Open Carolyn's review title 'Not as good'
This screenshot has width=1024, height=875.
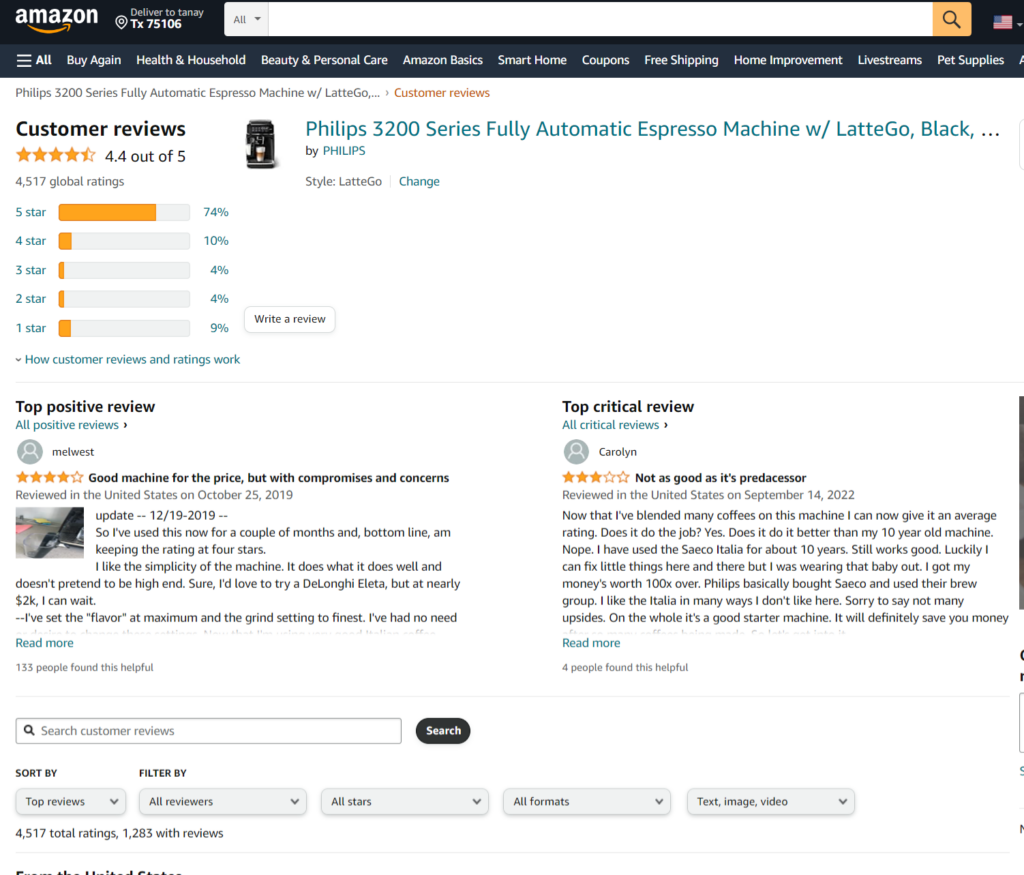pos(720,478)
